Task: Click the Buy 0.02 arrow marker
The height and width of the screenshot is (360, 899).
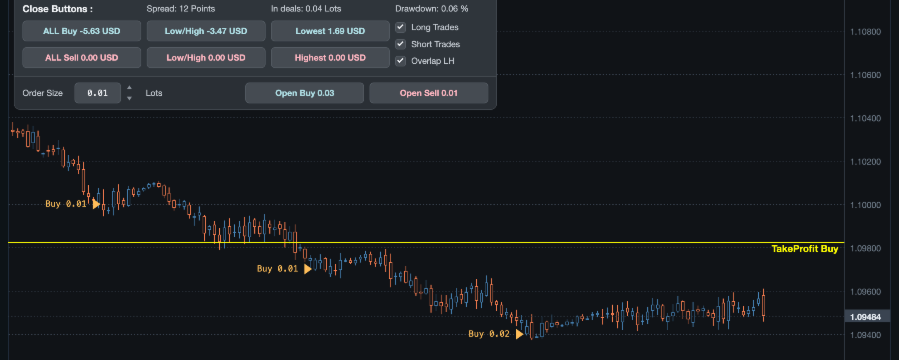Action: pos(519,334)
